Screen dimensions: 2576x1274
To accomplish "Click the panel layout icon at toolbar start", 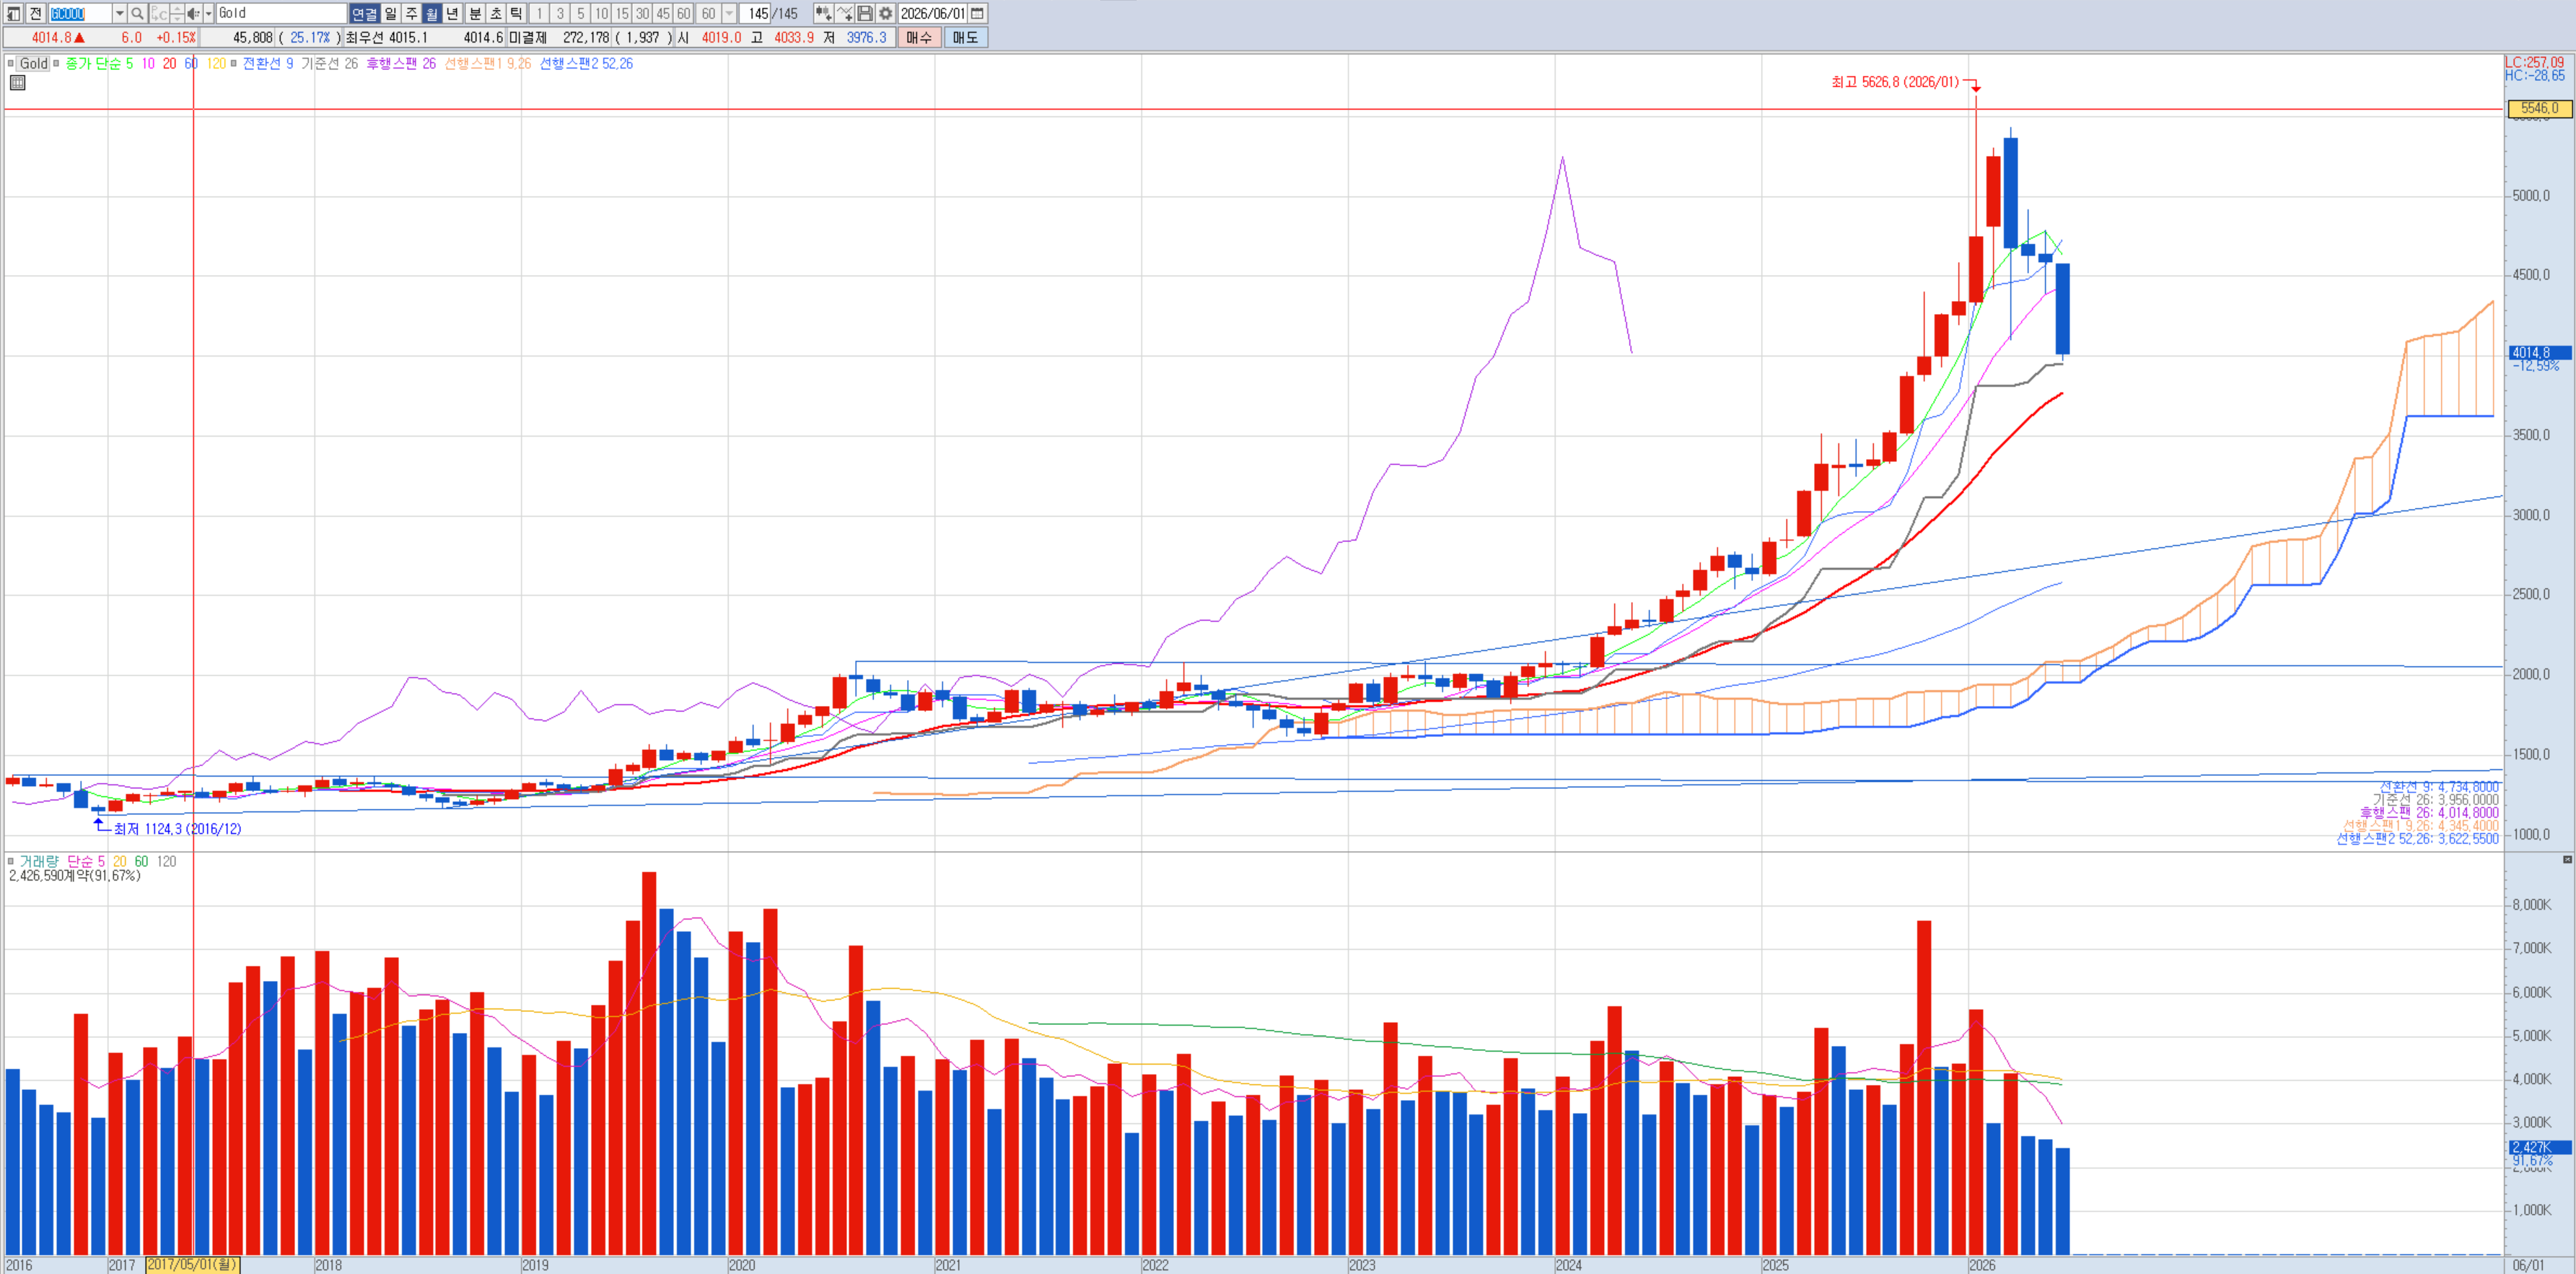I will (x=14, y=13).
